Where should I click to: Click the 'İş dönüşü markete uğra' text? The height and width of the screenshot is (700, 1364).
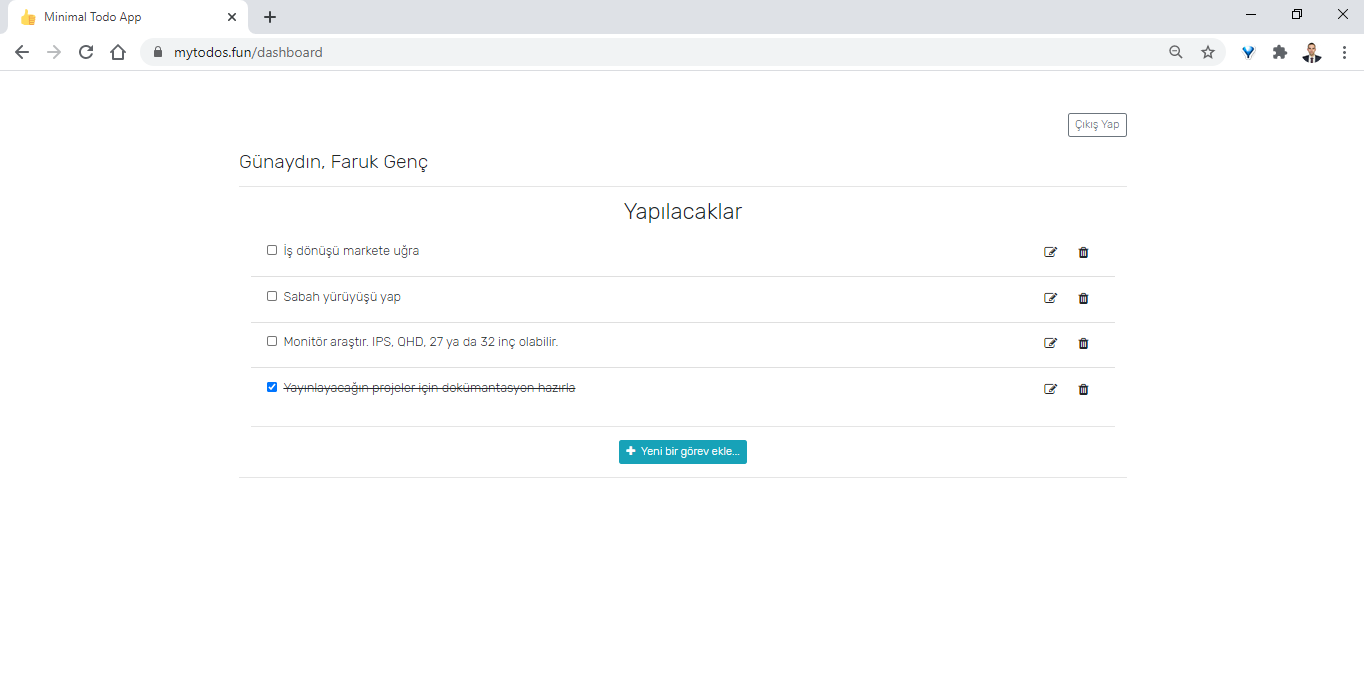[351, 251]
